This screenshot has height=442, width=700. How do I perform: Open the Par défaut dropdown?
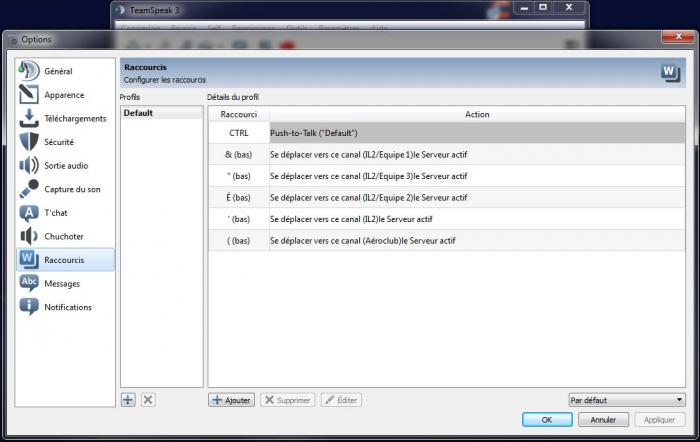(x=627, y=400)
